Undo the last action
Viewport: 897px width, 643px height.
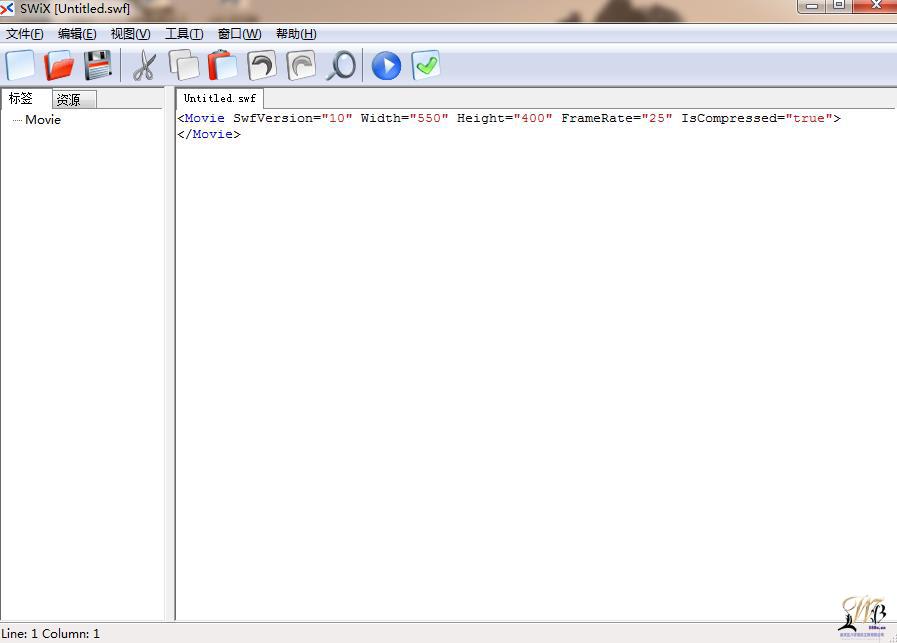click(262, 66)
